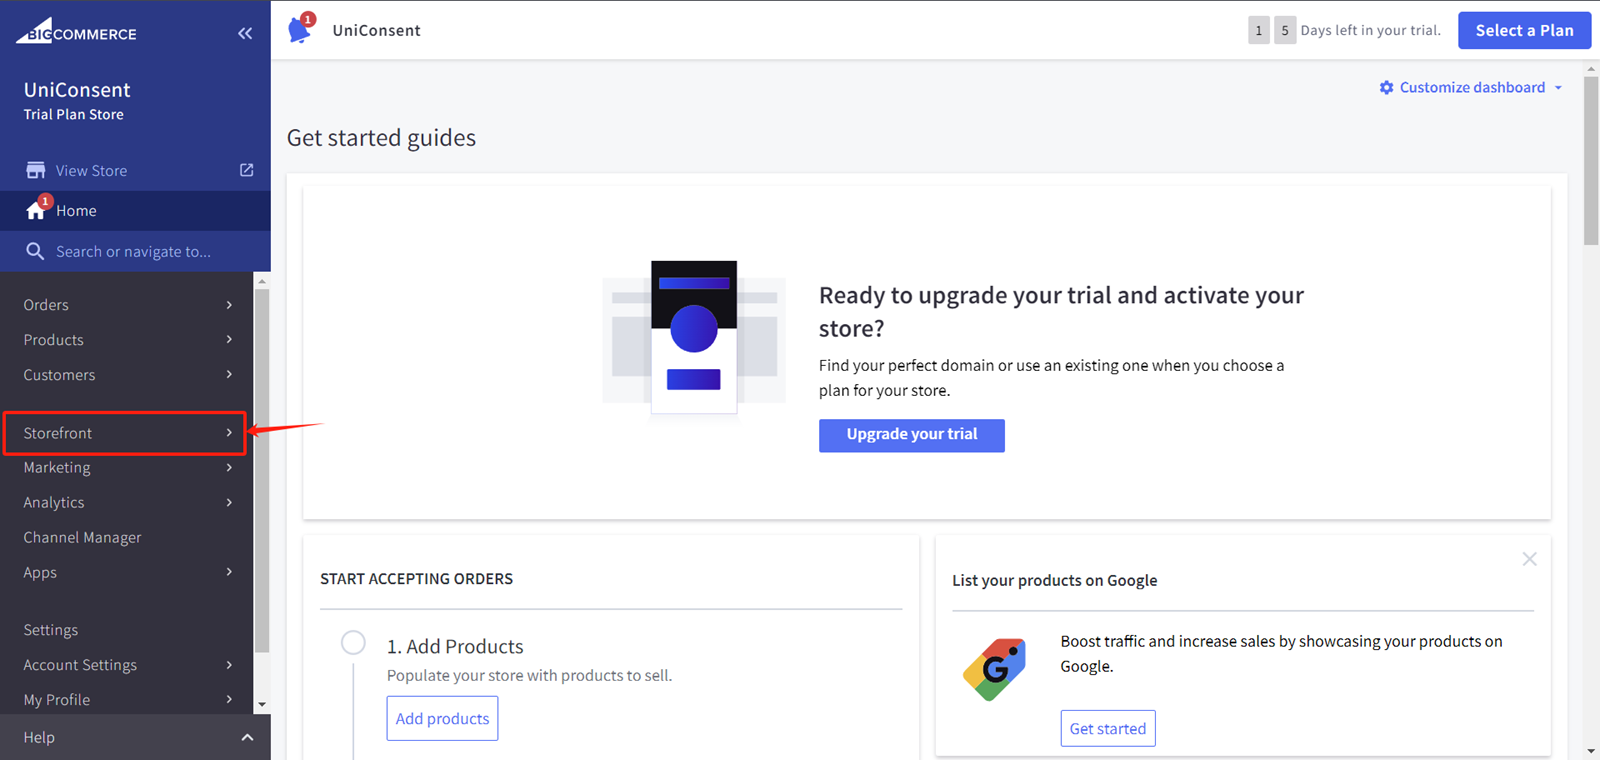Click the START ACCEPTING ORDERS heading

(416, 579)
